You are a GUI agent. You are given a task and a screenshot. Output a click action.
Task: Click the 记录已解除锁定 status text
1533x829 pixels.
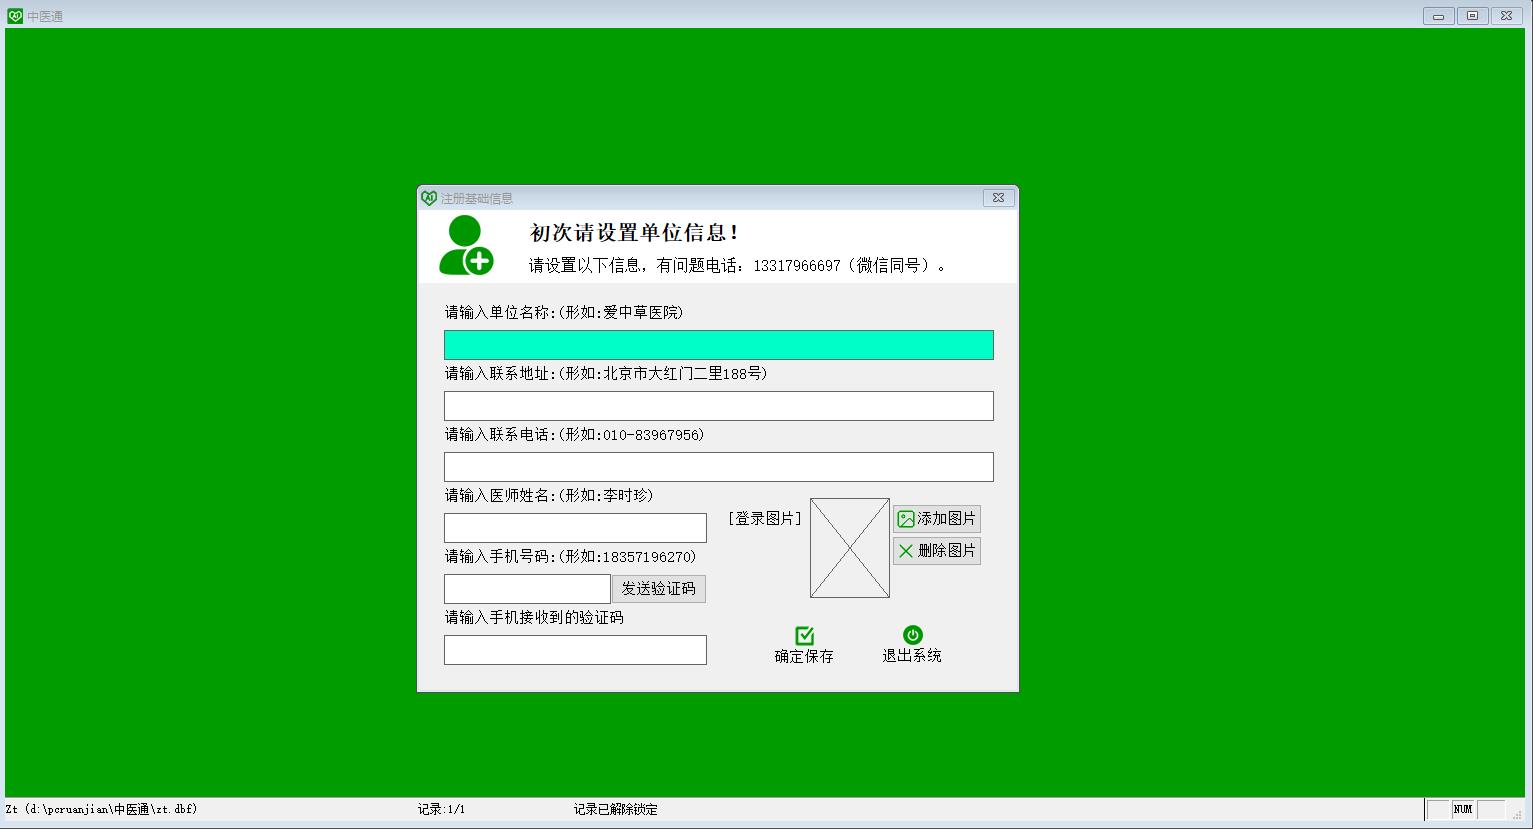coord(616,809)
